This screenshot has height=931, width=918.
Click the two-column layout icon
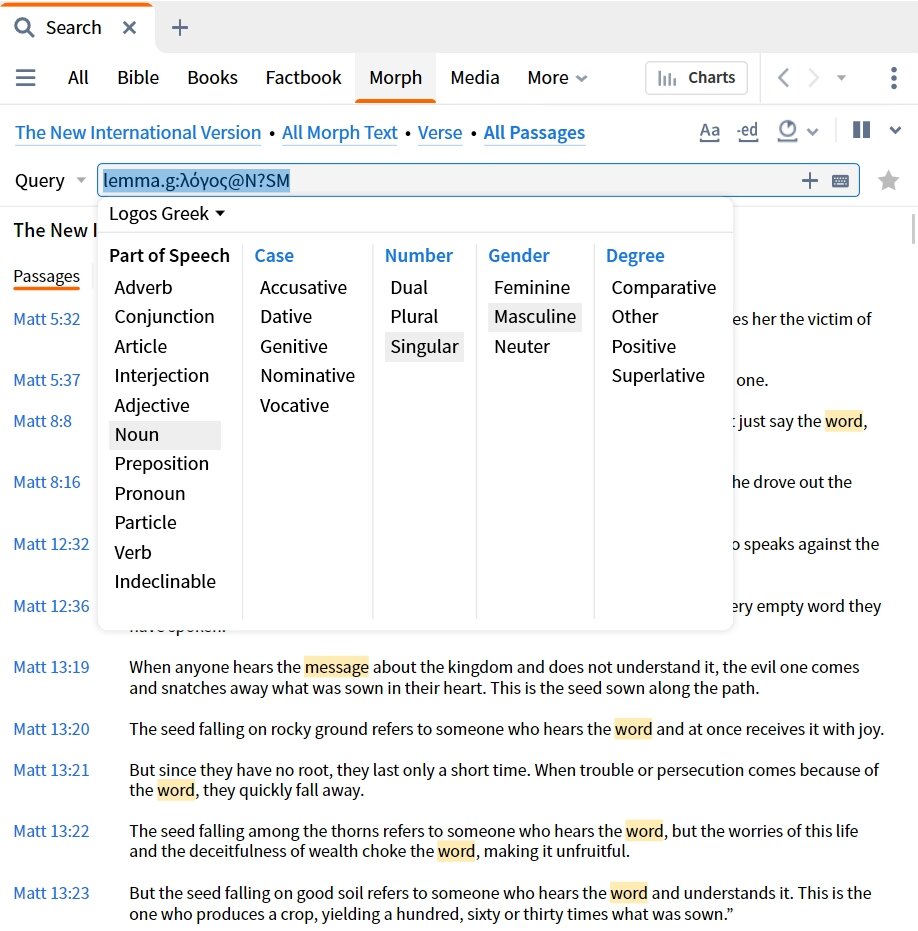click(x=862, y=130)
